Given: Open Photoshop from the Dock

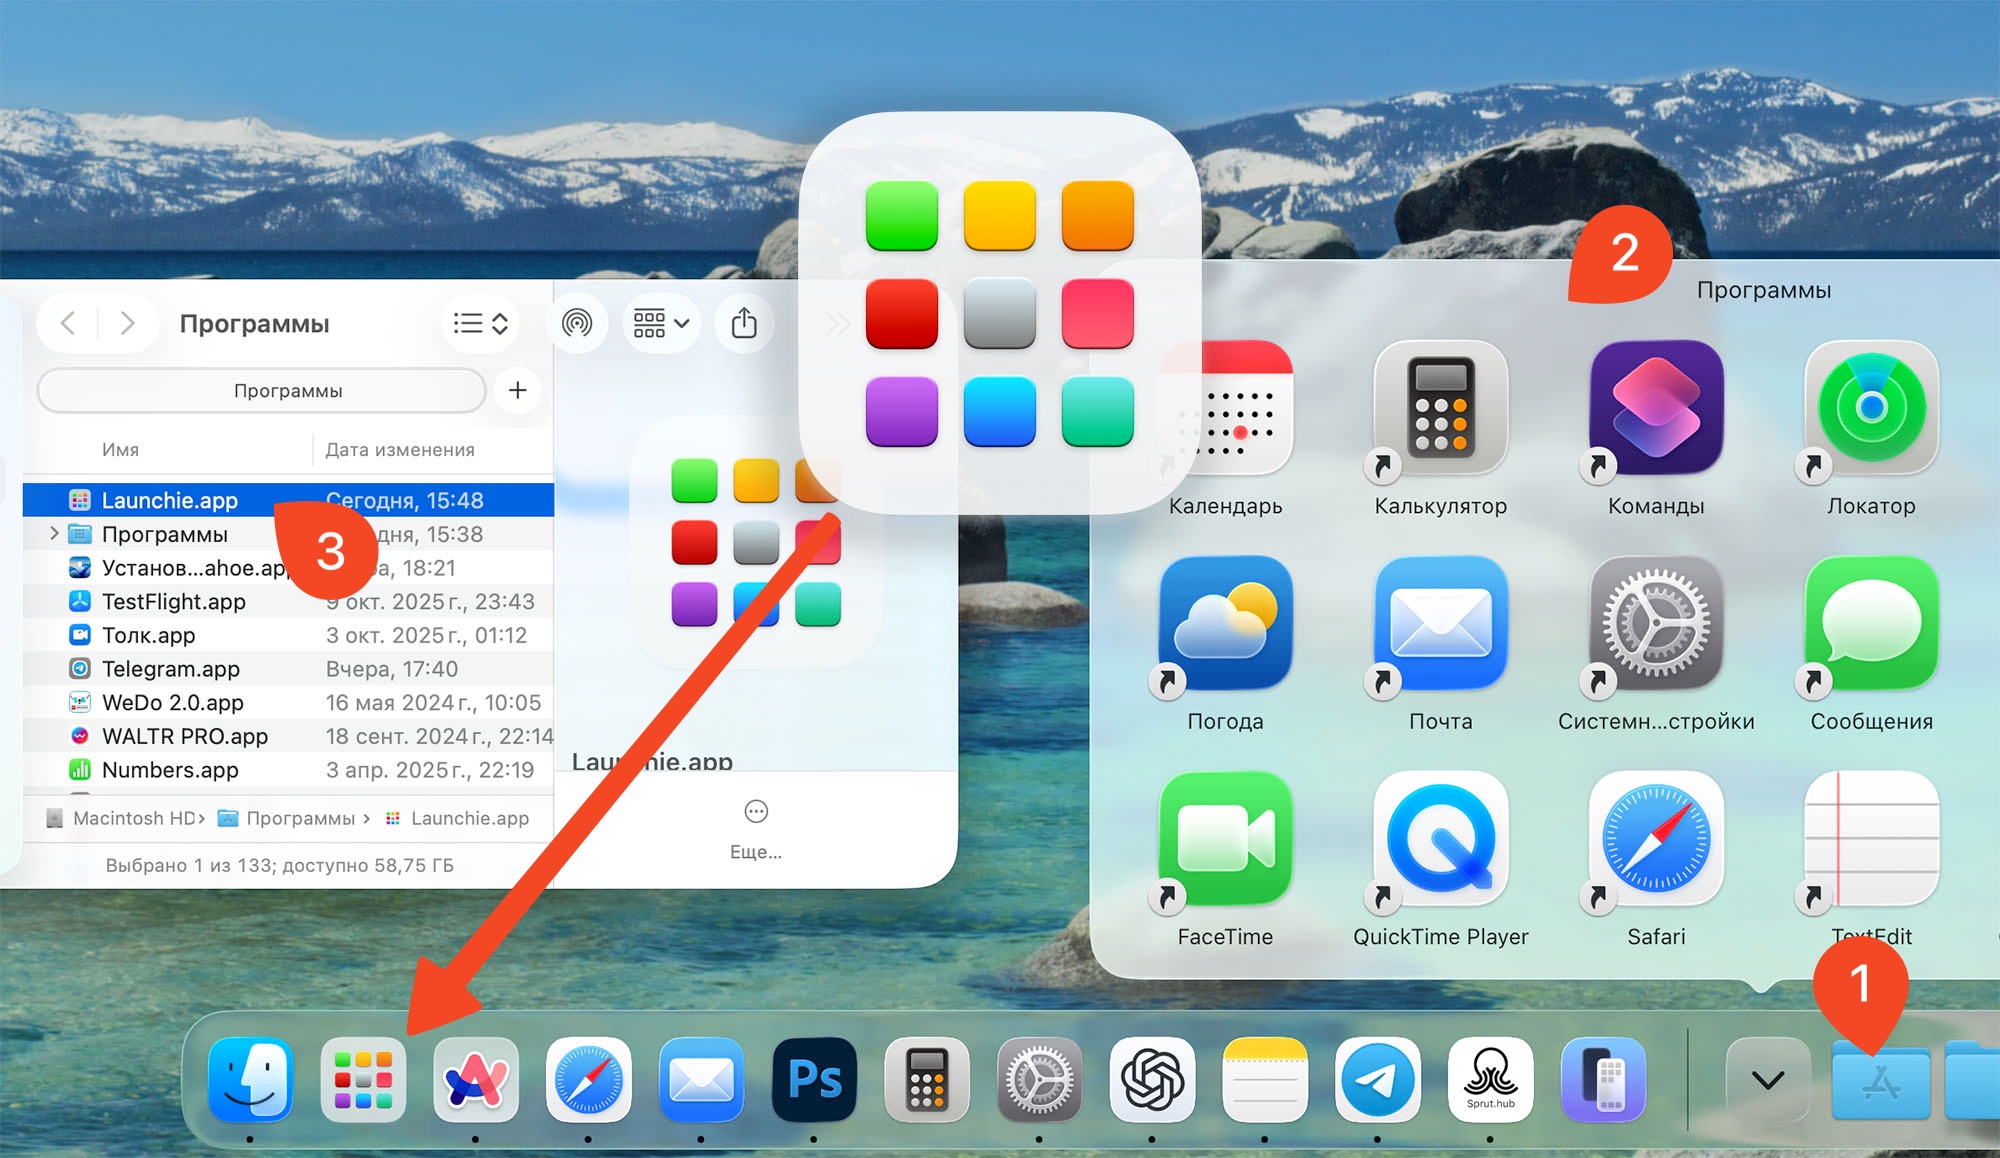Looking at the screenshot, I should [x=814, y=1080].
